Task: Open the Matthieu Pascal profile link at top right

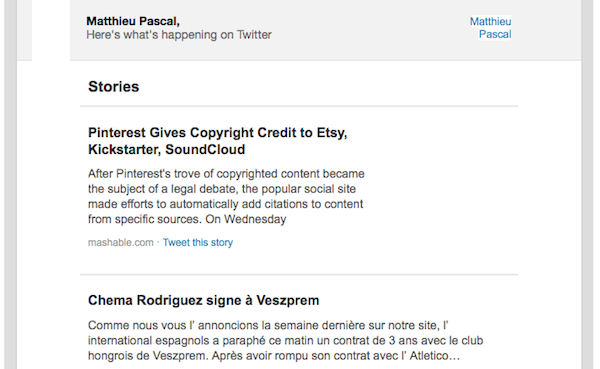Action: pos(491,28)
